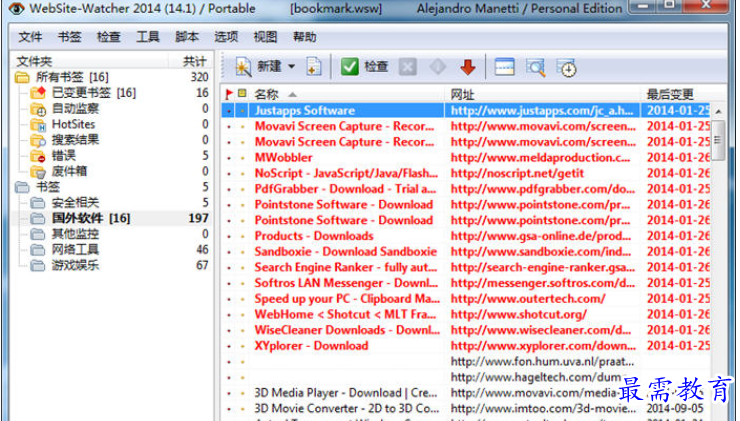Select 已变更书签 [16] folder
Screen dimensions: 740x421
tap(93, 93)
